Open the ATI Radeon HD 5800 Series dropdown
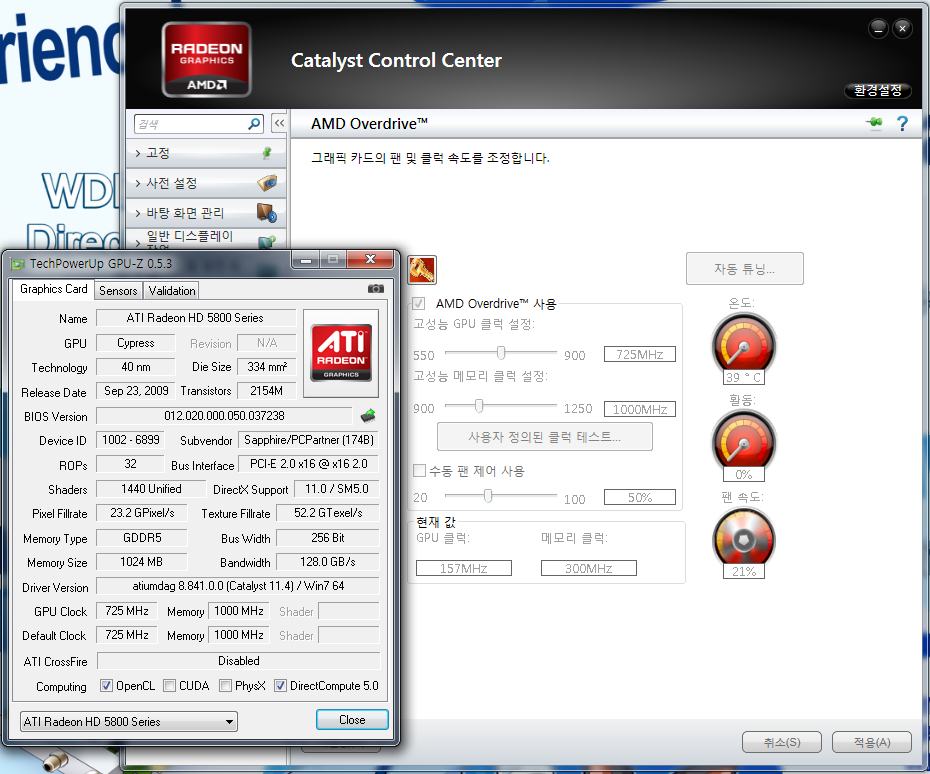This screenshot has height=774, width=930. click(x=129, y=721)
